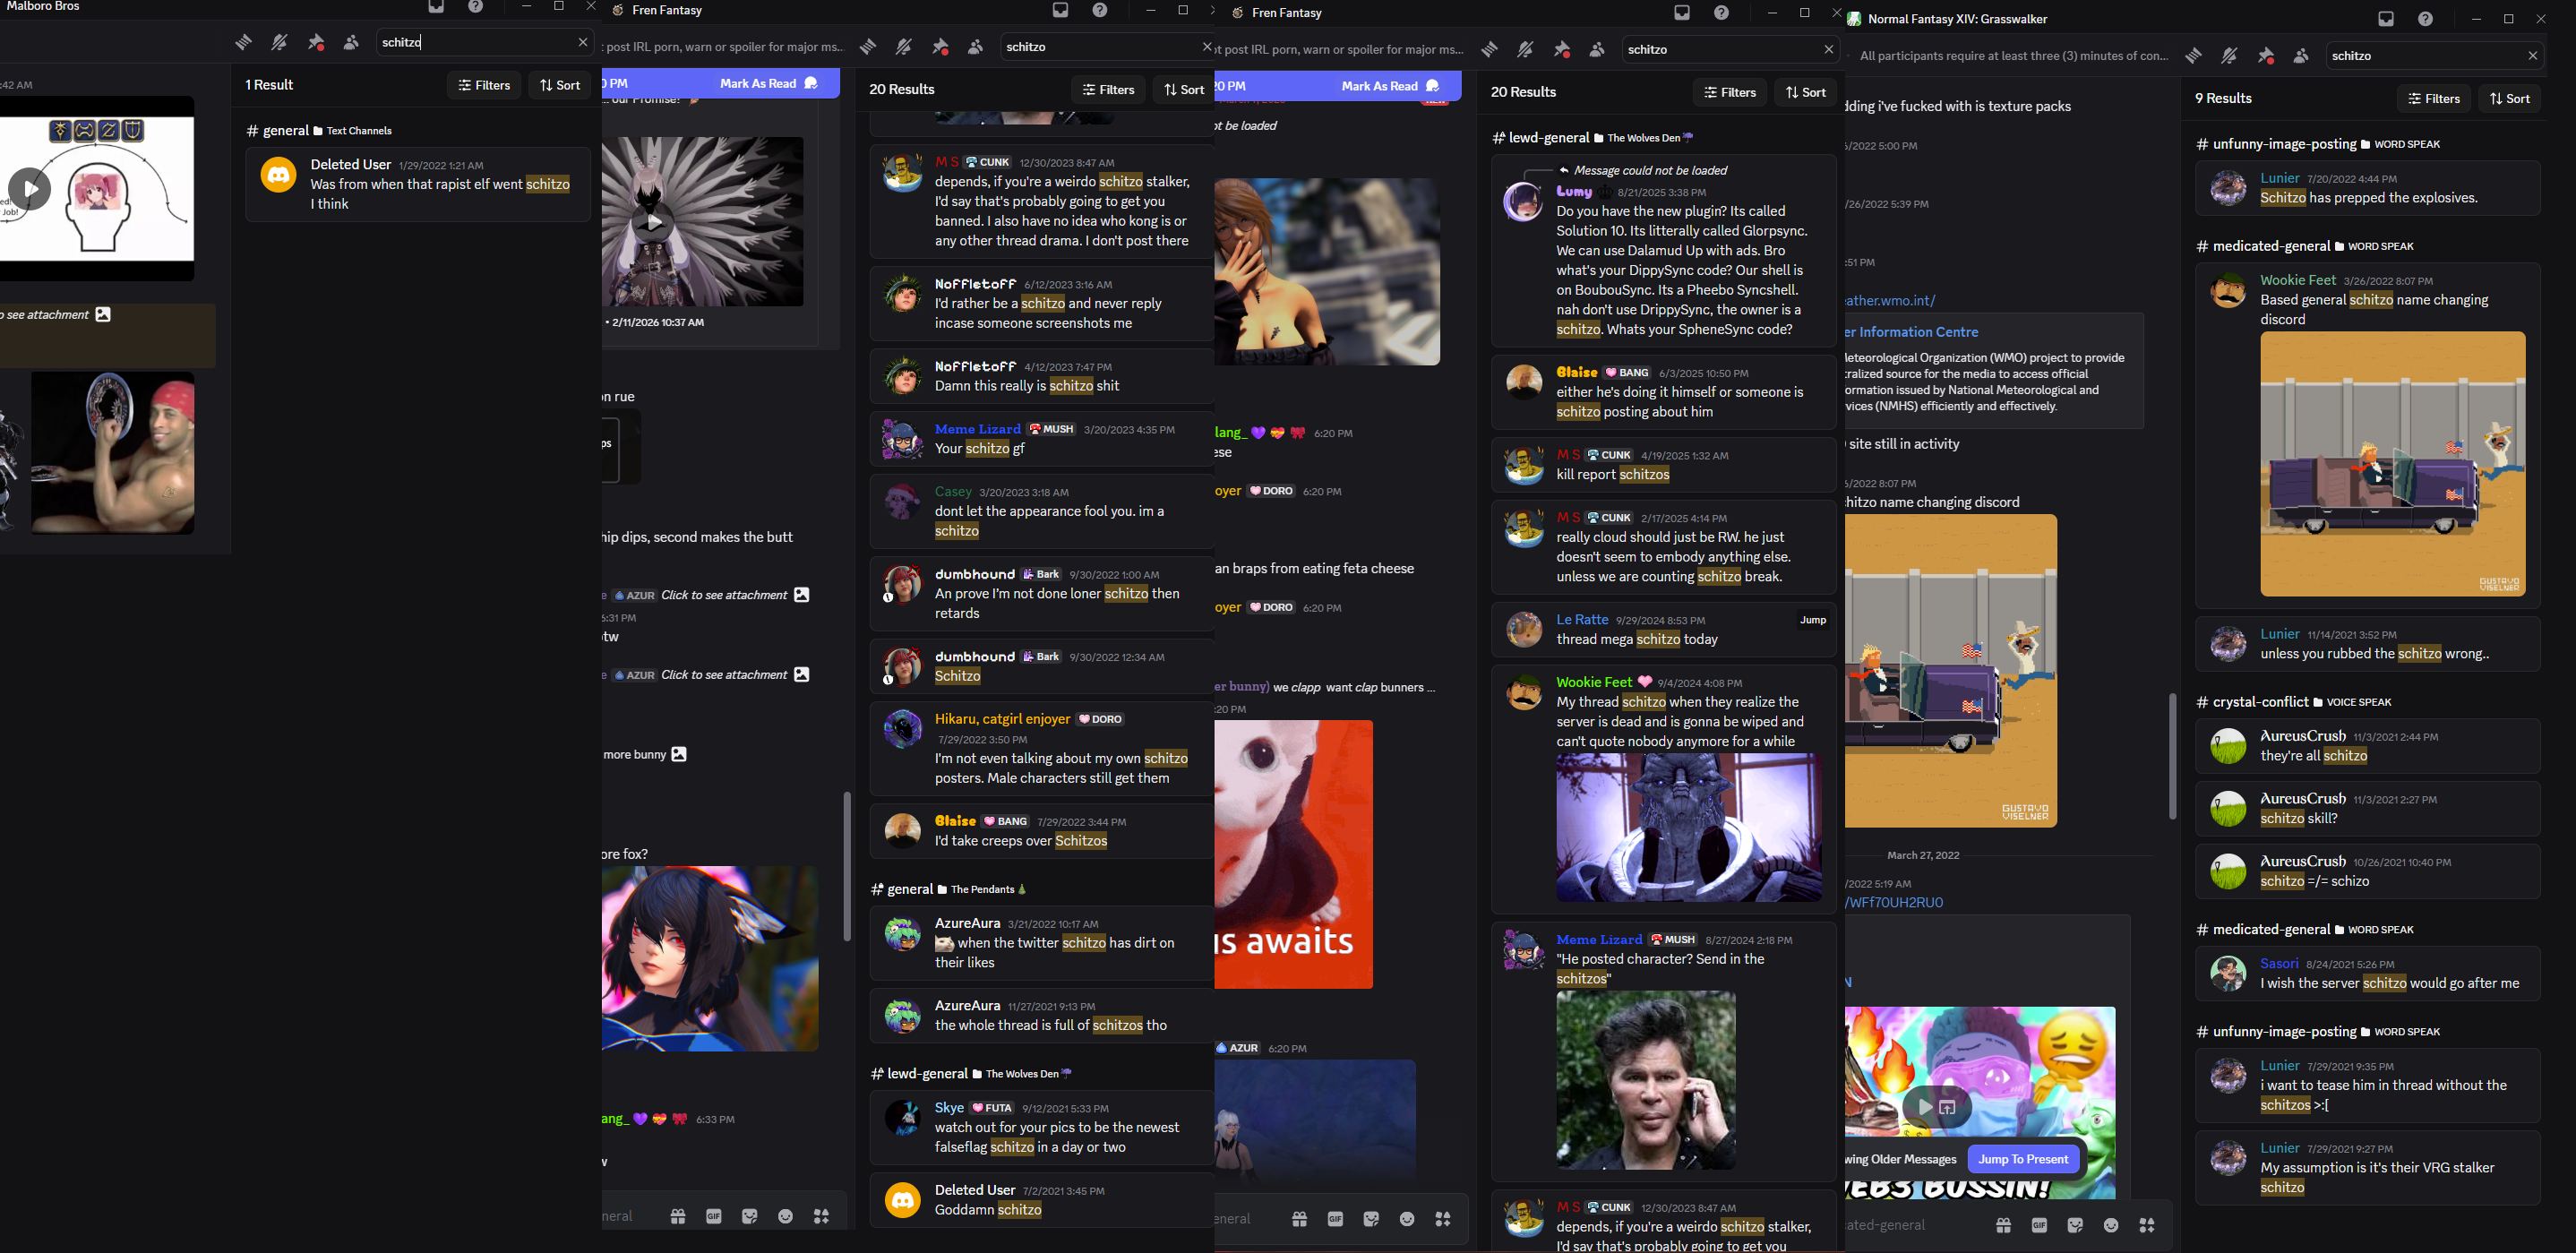2576x1253 pixels.
Task: Click the gift icon in the Normal Fantasy XIV window
Action: point(2003,1225)
